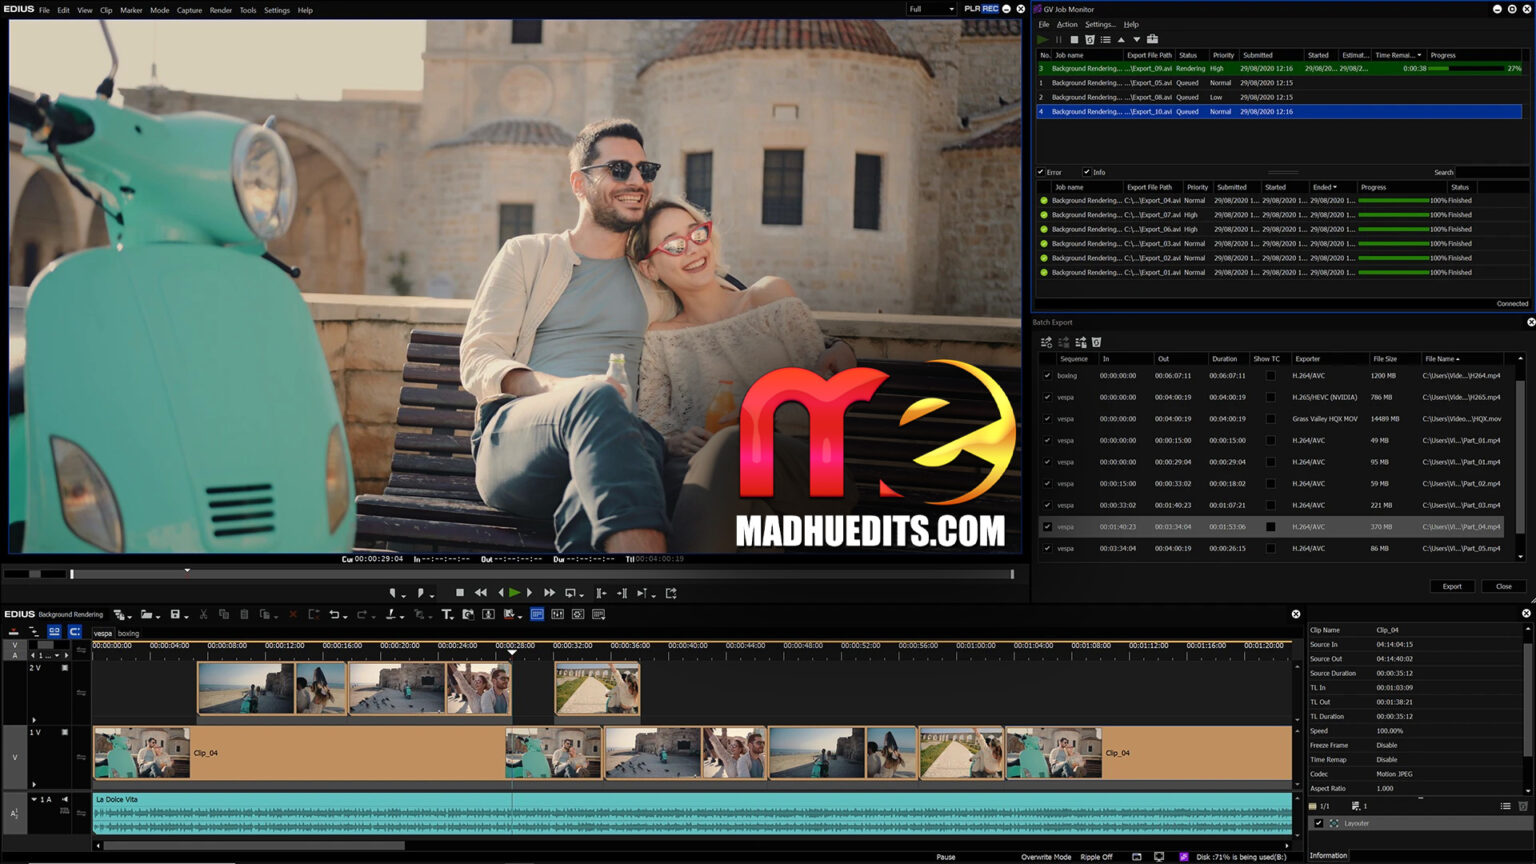Open the Settings menu in EDIUS
The width and height of the screenshot is (1536, 864).
276,10
